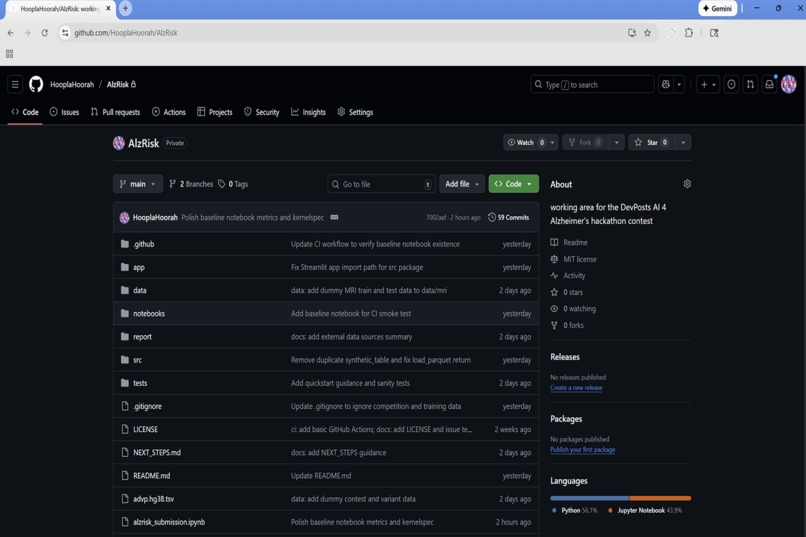Expand commit message ellipsis details
The image size is (806, 537).
coord(334,217)
